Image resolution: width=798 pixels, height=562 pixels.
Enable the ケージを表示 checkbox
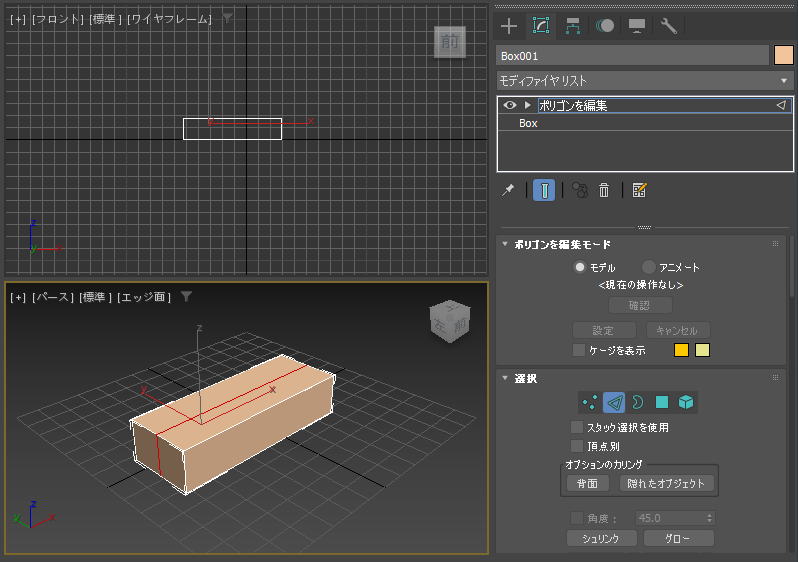click(x=579, y=350)
